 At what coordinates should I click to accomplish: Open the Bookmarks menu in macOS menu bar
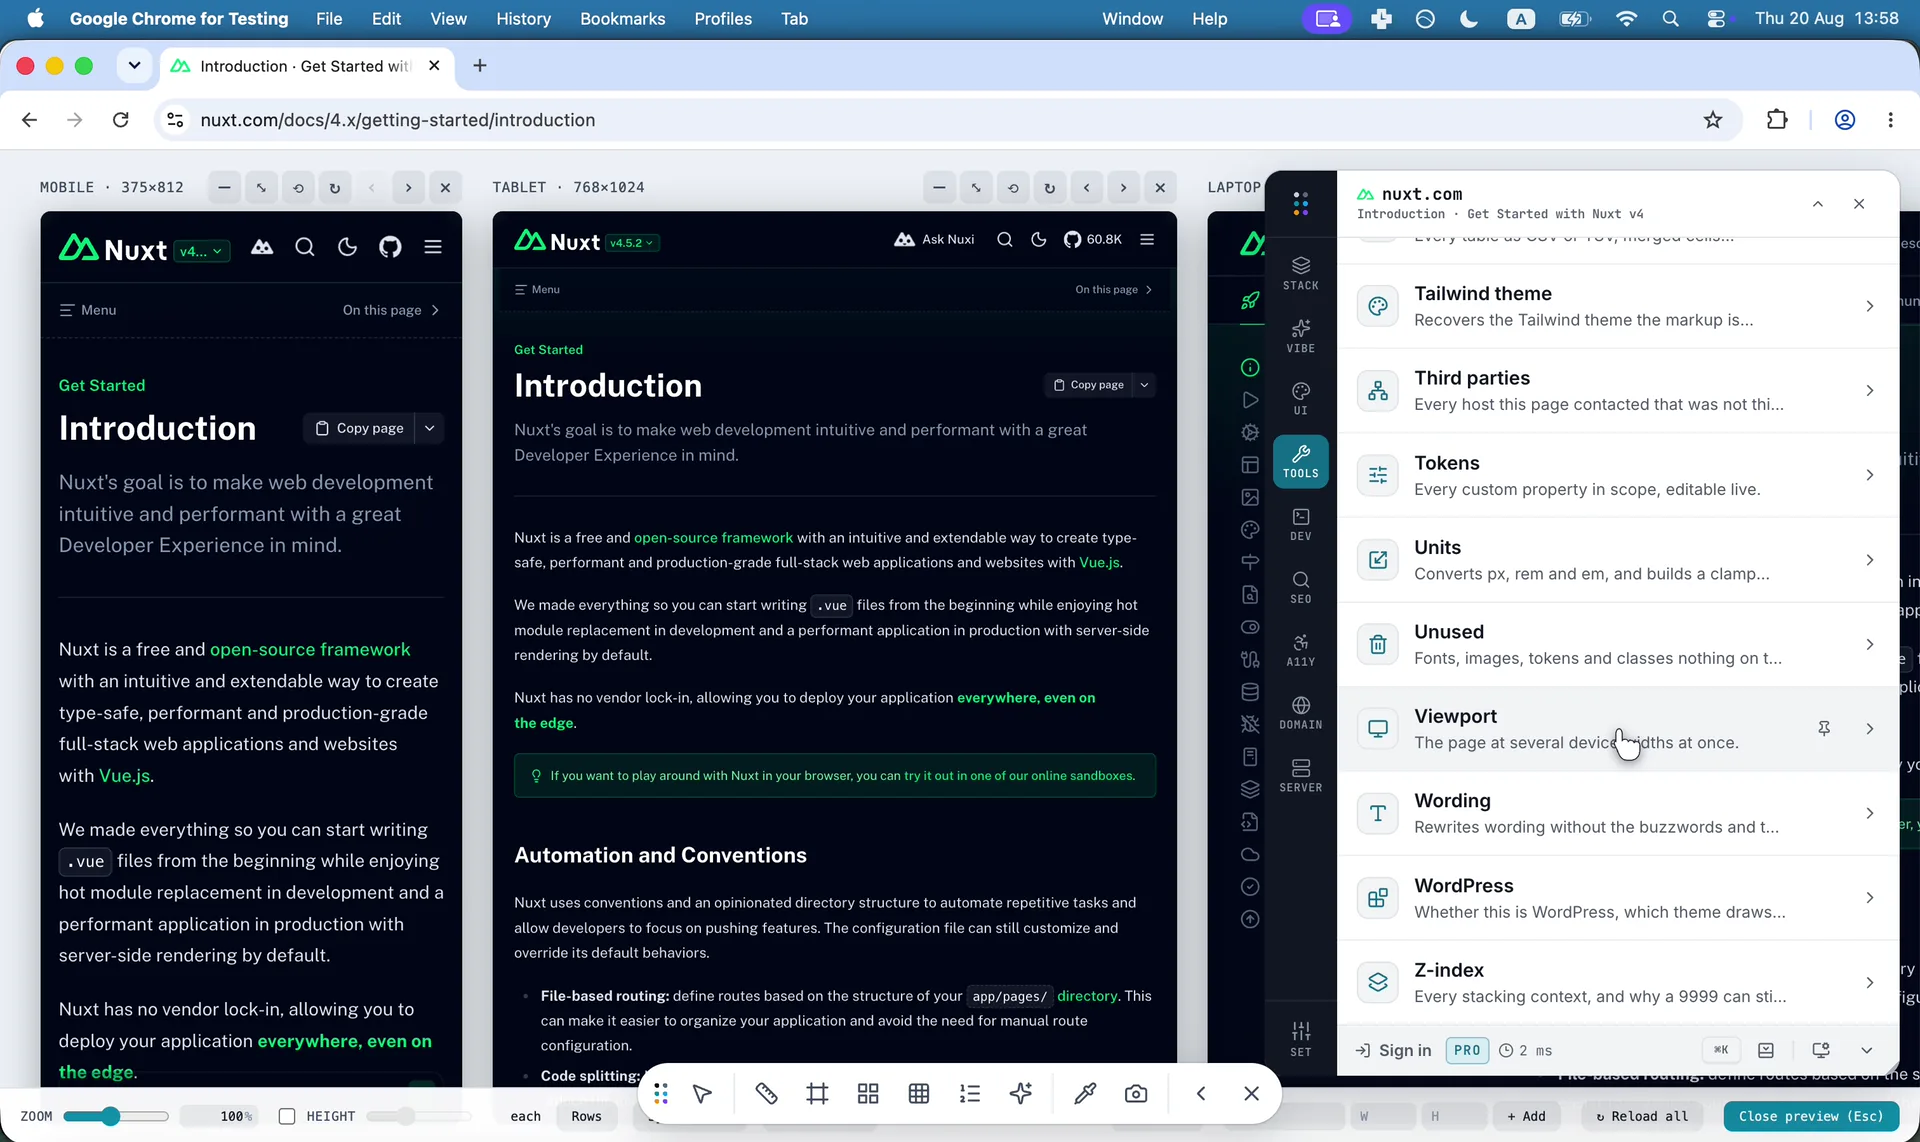point(622,19)
